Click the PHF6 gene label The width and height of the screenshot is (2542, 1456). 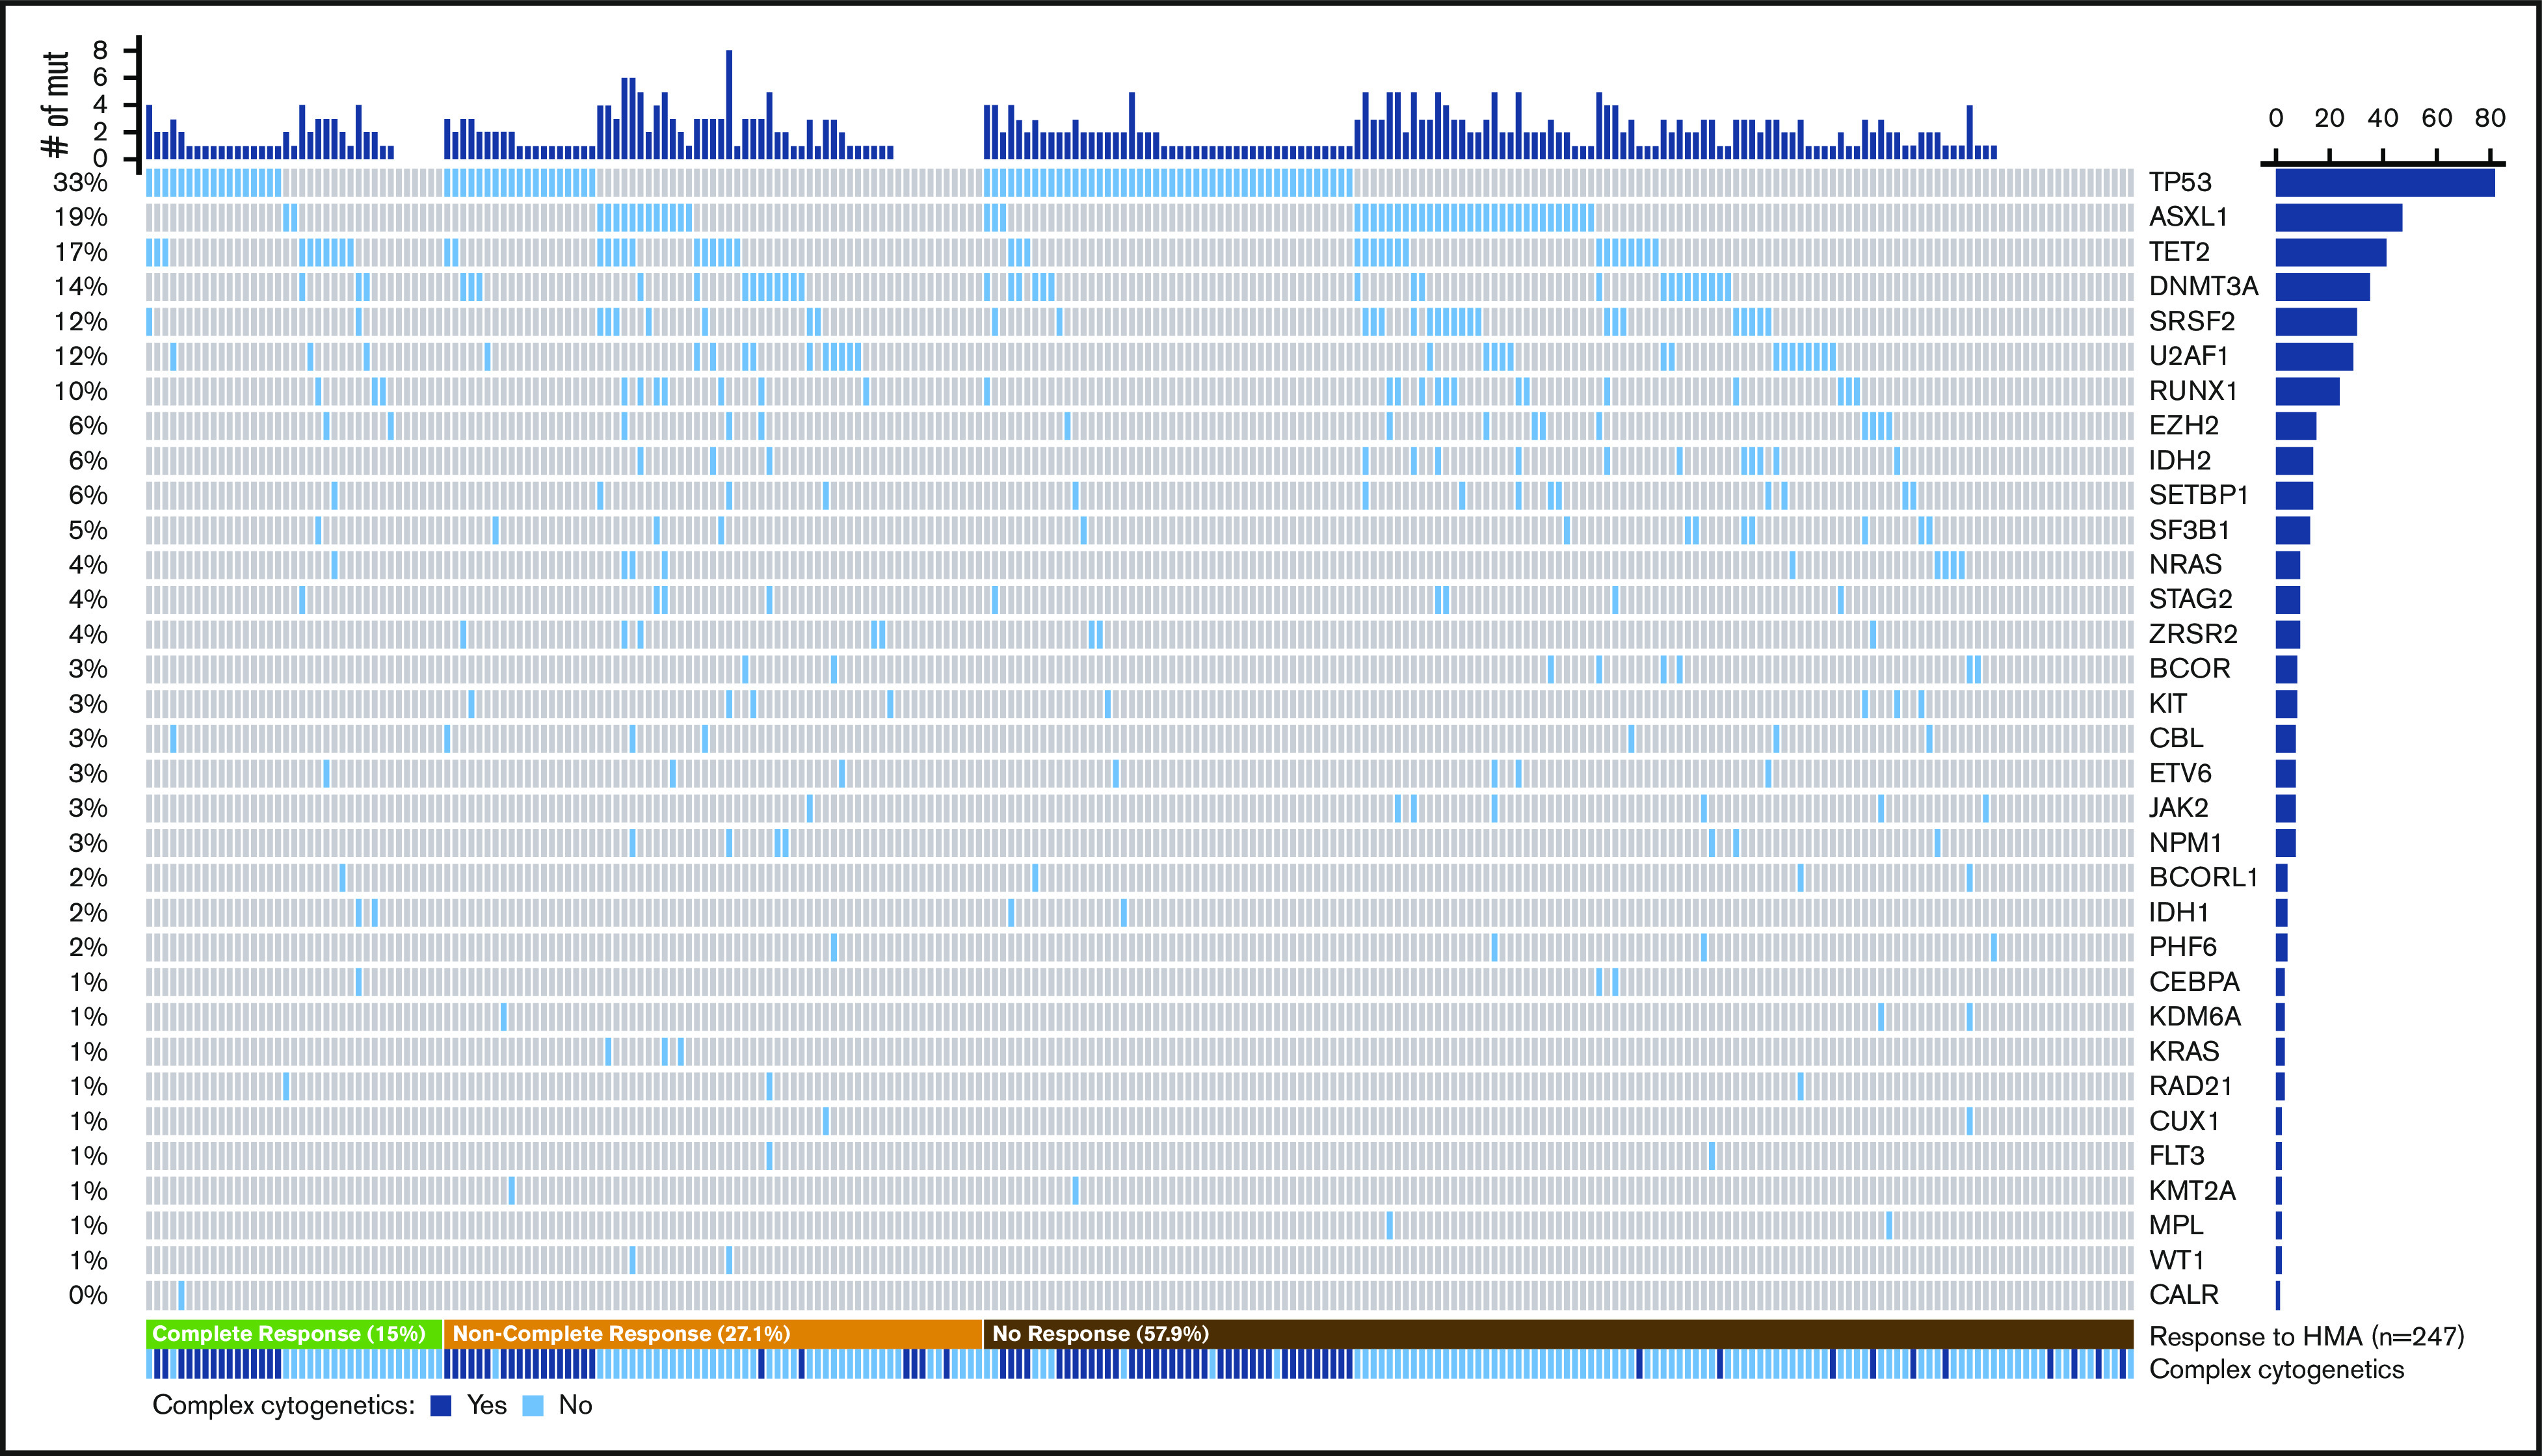tap(2183, 947)
